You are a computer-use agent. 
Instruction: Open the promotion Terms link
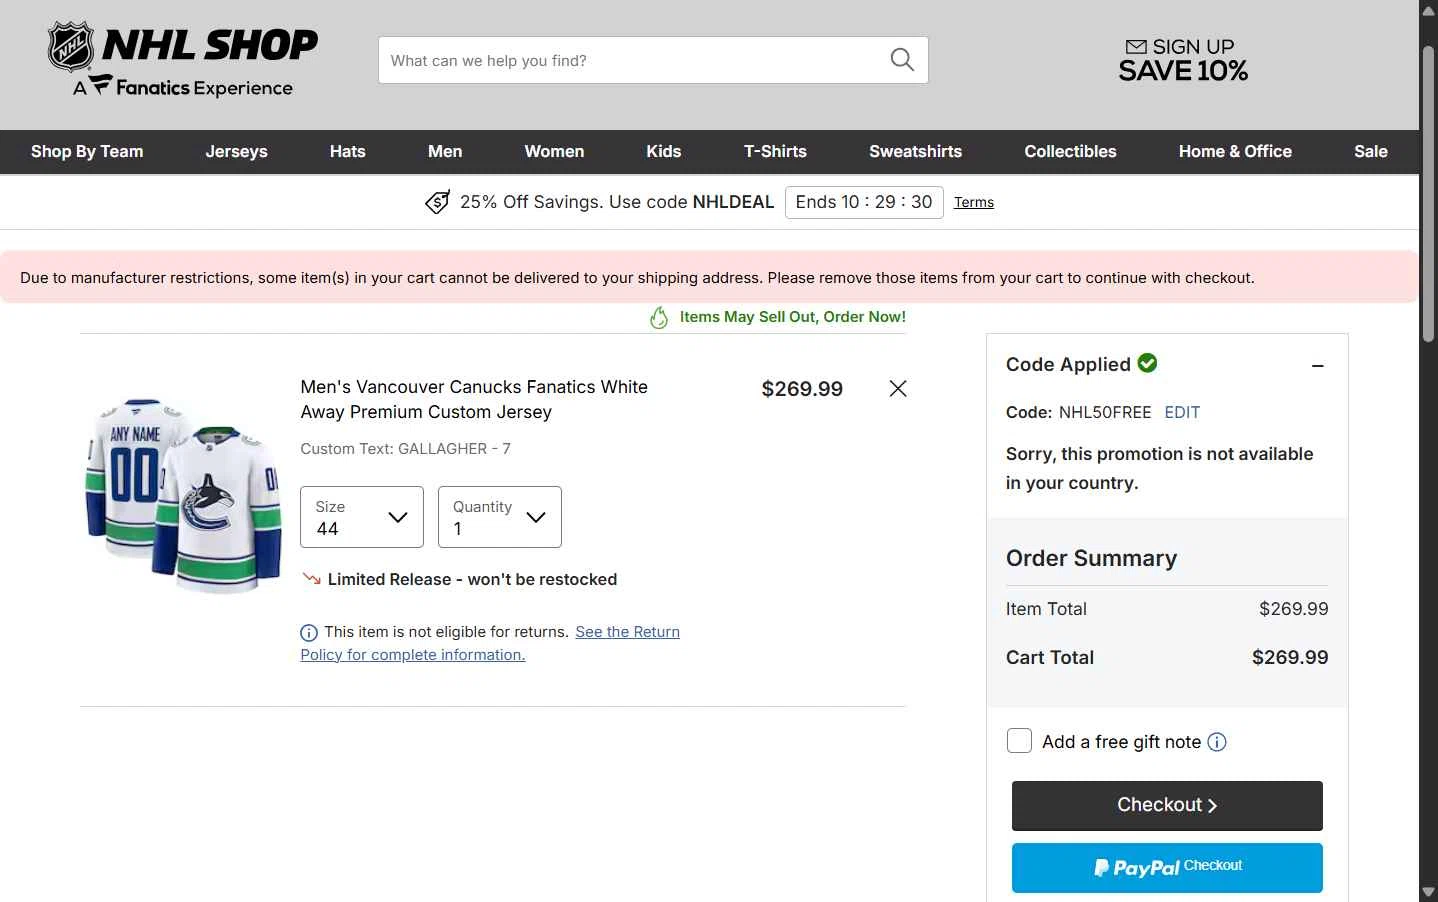(974, 202)
